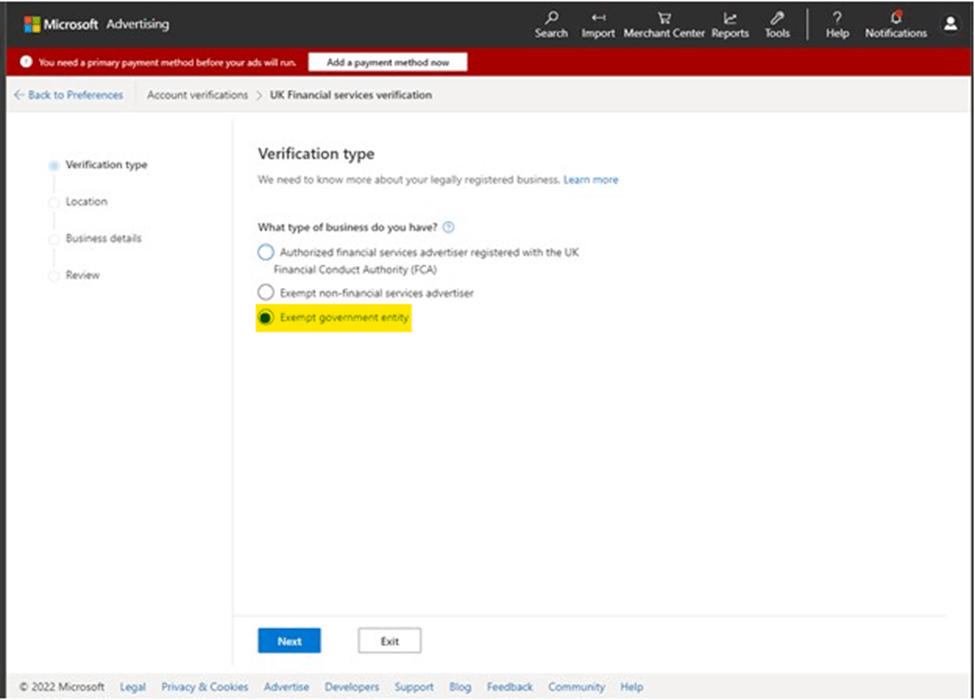The height and width of the screenshot is (700, 975).
Task: Click the Exit button
Action: click(x=389, y=640)
